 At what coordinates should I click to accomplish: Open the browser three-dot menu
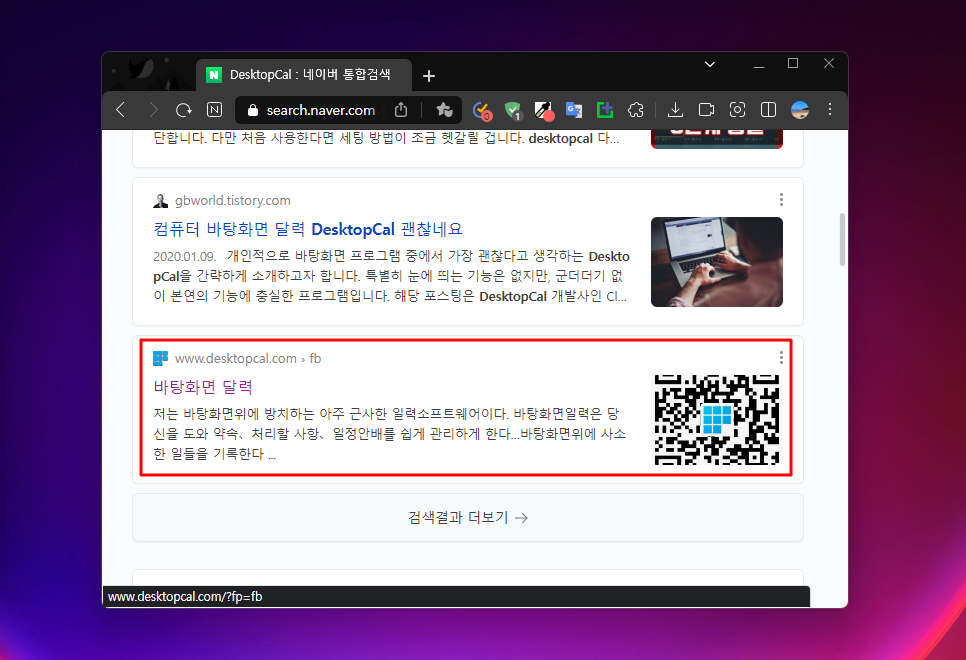830,110
